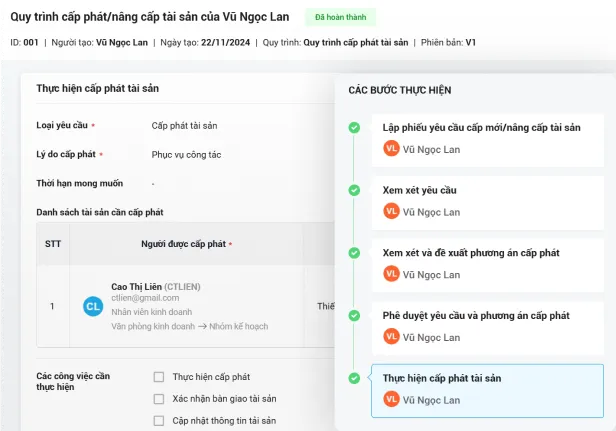Click the green checkmark beside Lập phiếu yêu cầu step
The image size is (616, 431).
(354, 128)
